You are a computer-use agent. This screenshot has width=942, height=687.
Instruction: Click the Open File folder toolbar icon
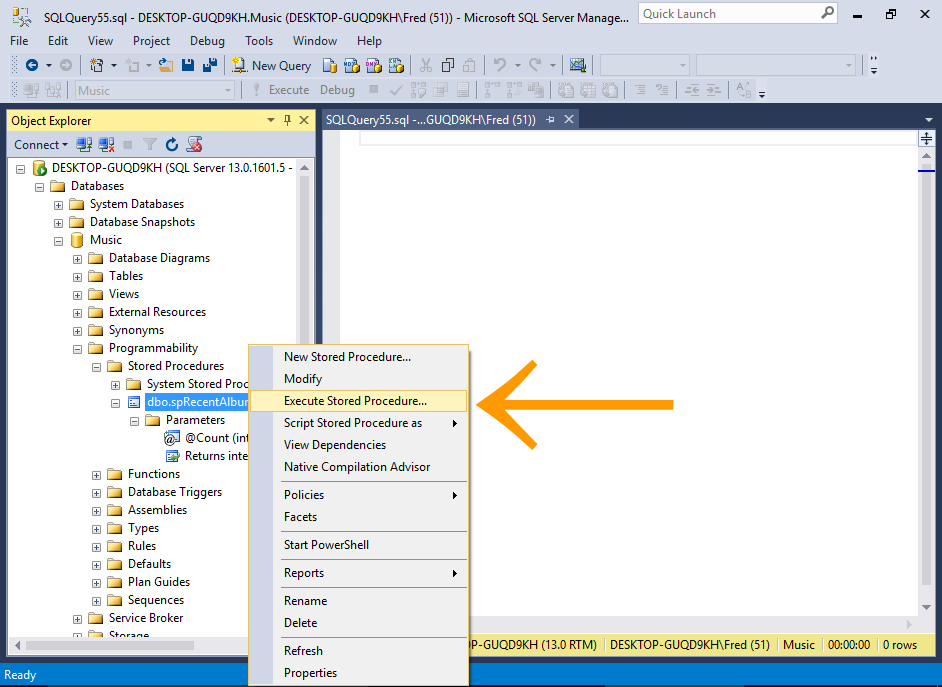[166, 65]
